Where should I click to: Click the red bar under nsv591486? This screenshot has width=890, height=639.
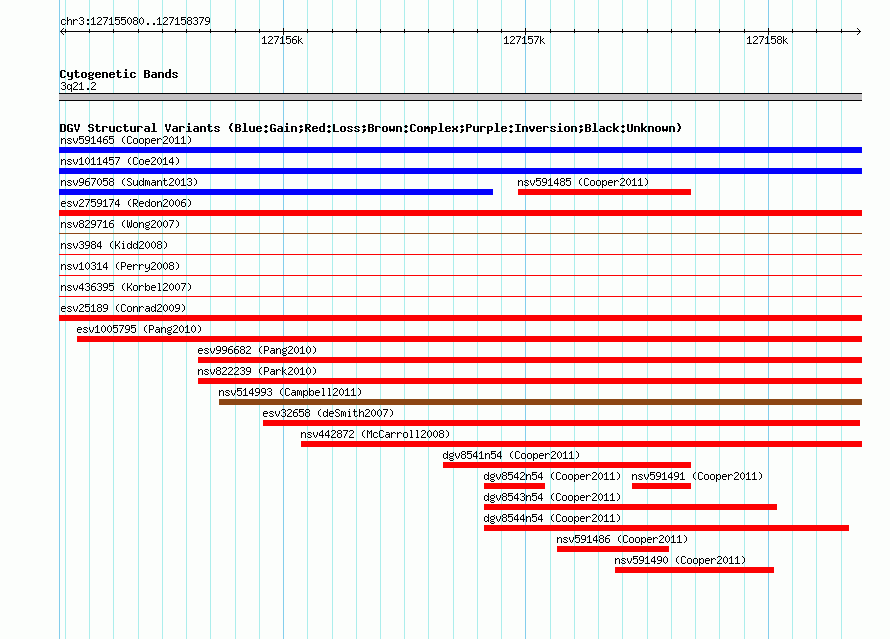(613, 549)
